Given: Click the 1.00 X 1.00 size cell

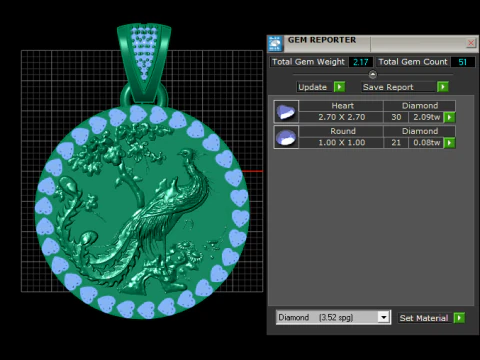Looking at the screenshot, I should click(x=341, y=143).
